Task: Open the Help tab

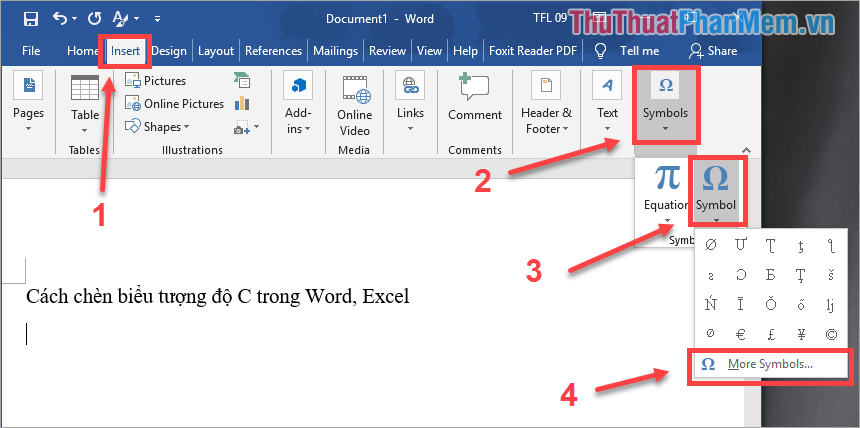Action: [x=465, y=51]
